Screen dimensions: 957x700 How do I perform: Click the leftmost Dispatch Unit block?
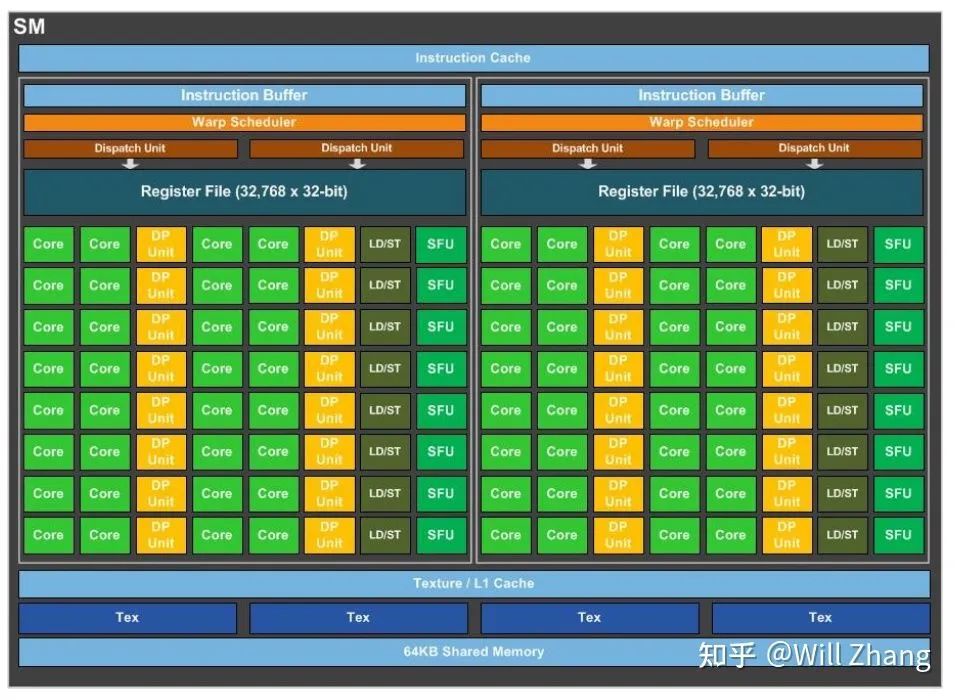[x=130, y=148]
